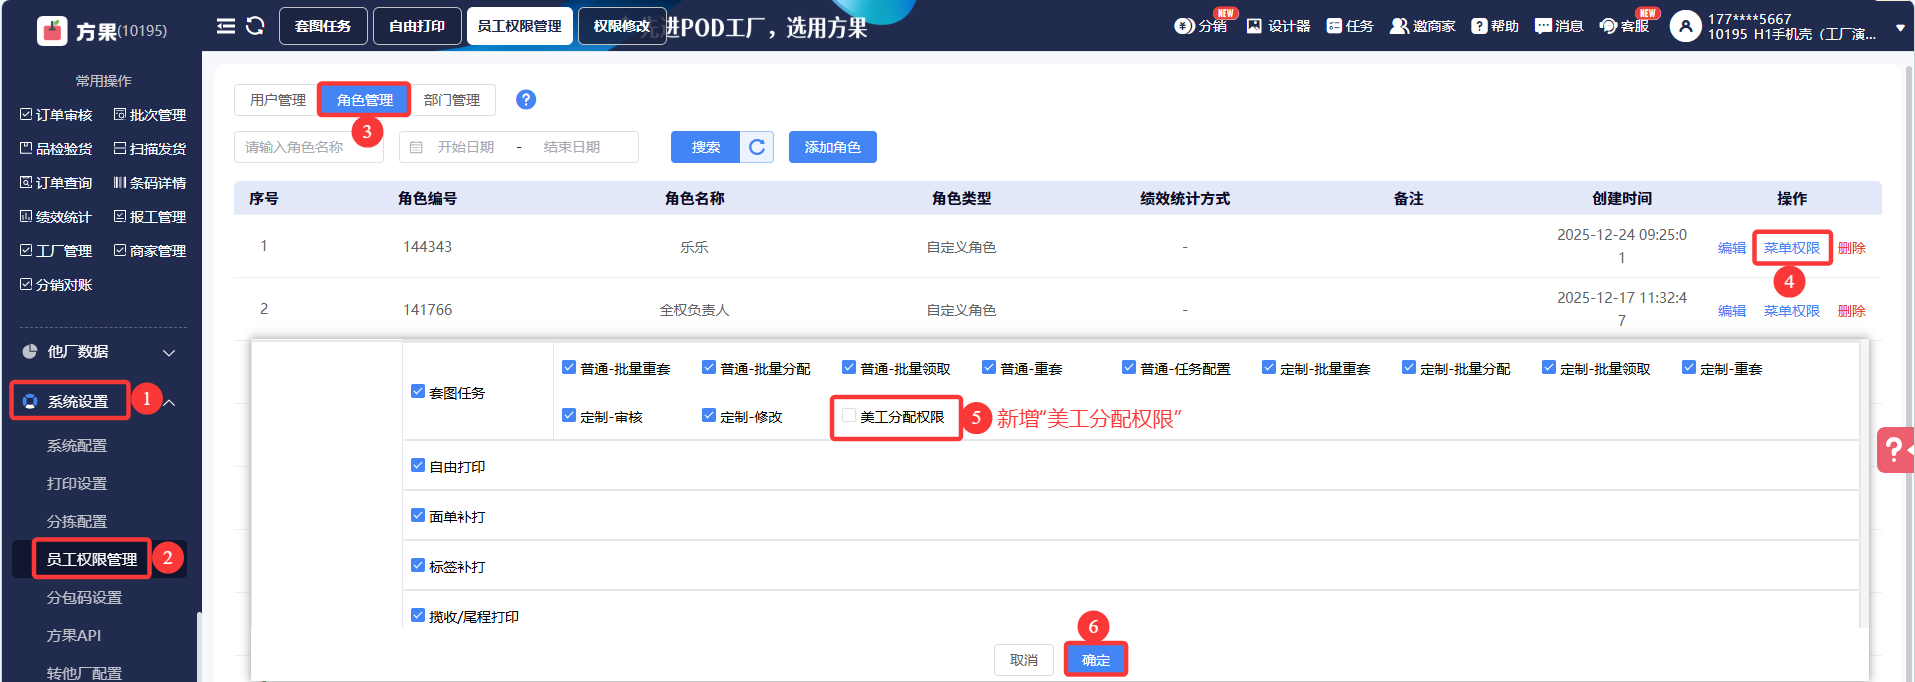Open 工厂管理 shortcut
Viewport: 1915px width, 682px height.
tap(56, 251)
